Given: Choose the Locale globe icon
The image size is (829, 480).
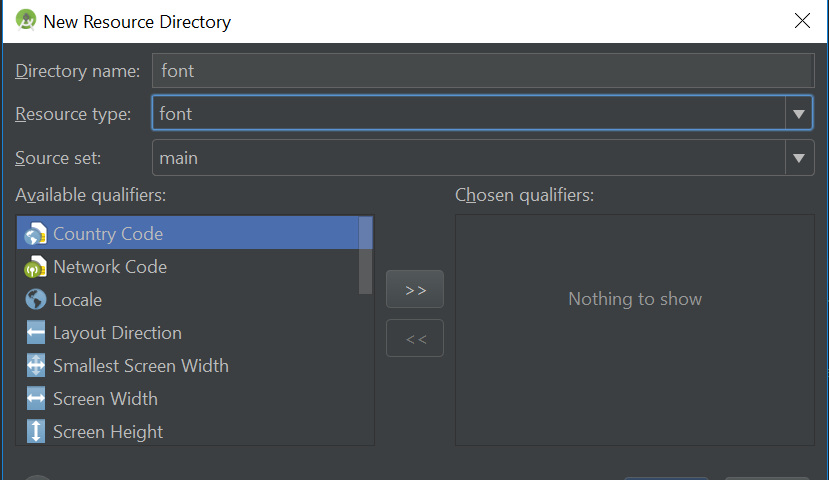Looking at the screenshot, I should click(35, 300).
